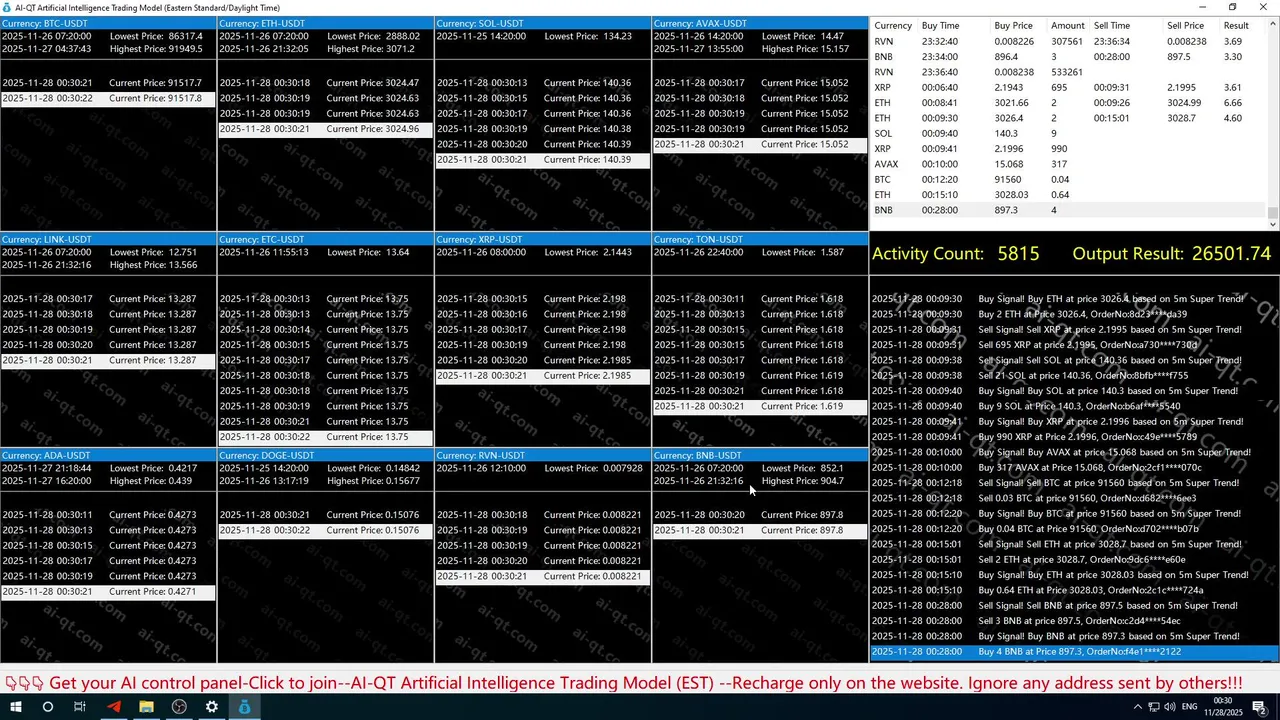Click the trades table scrollbar thumb
This screenshot has width=1280, height=720.
(x=1273, y=211)
